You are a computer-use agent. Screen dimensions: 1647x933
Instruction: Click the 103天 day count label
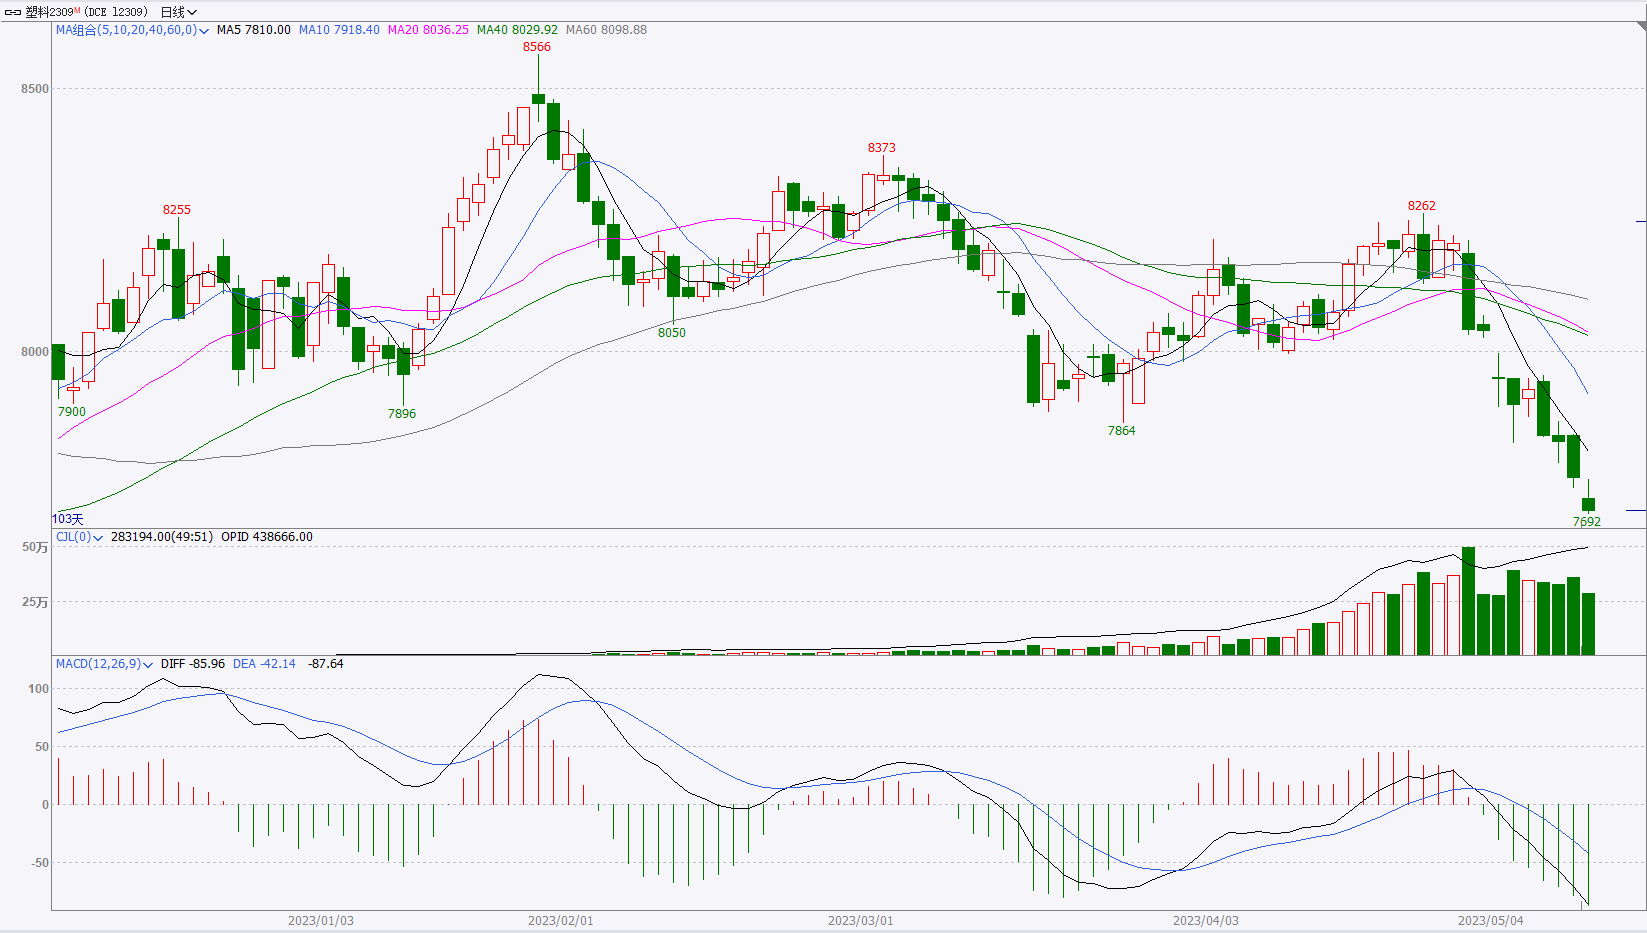pyautogui.click(x=68, y=519)
